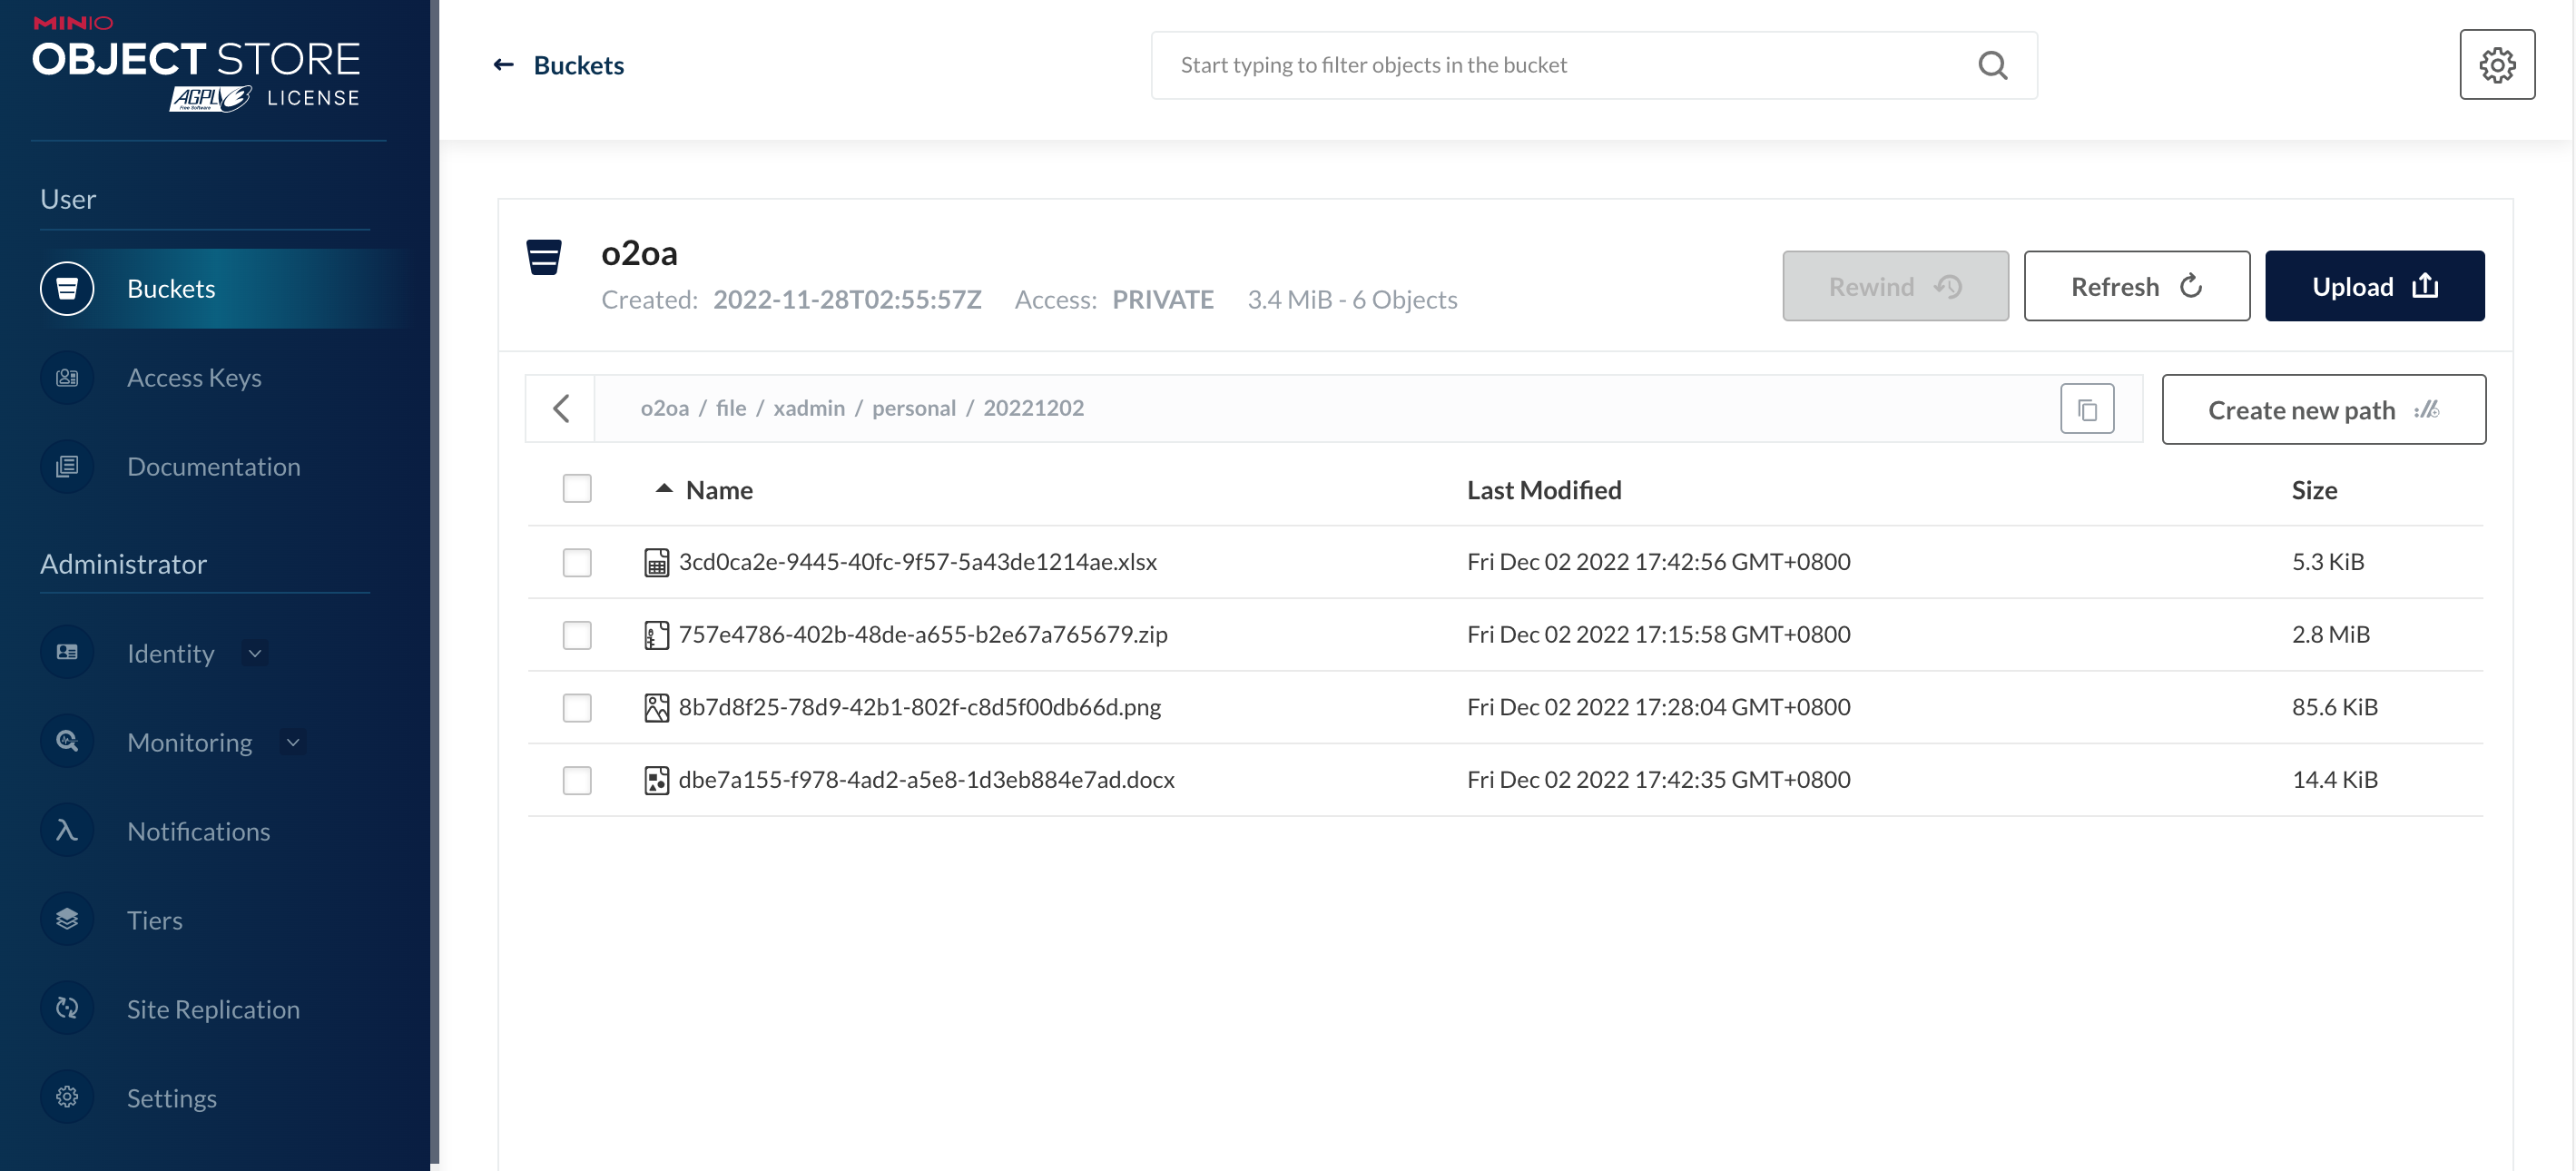Screen dimensions: 2576x1171
Task: Click the settings gear icon at top right
Action: (2496, 65)
